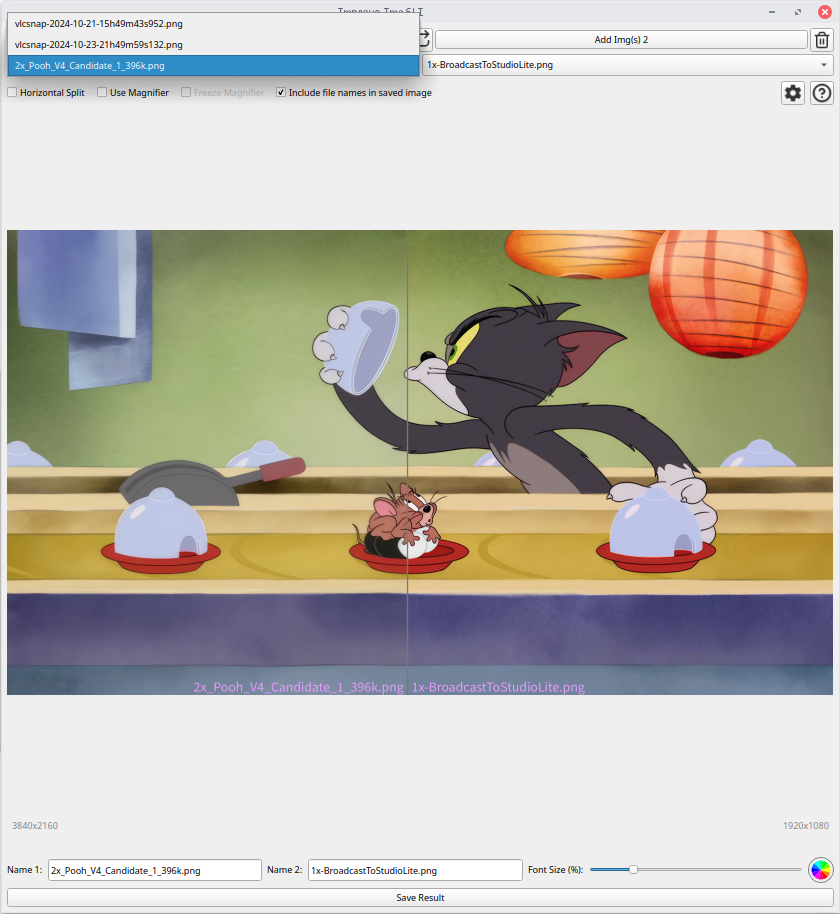Adjust the Font Size slider handle
The image size is (840, 914).
tap(633, 869)
